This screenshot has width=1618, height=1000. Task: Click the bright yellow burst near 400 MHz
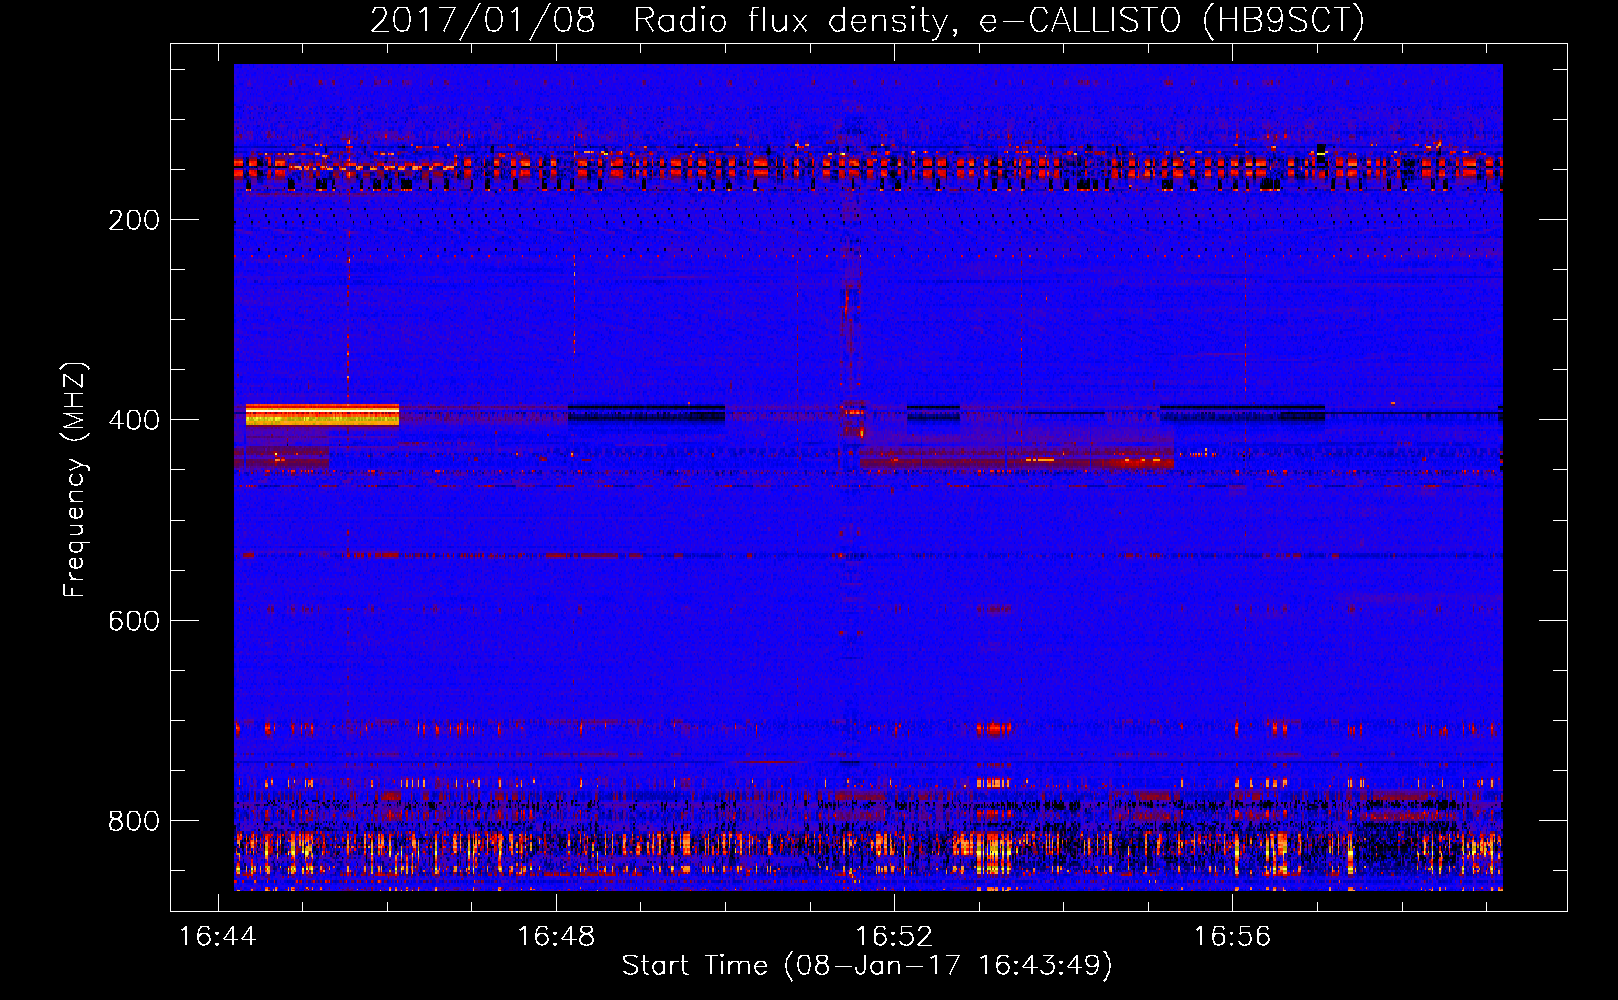[322, 415]
